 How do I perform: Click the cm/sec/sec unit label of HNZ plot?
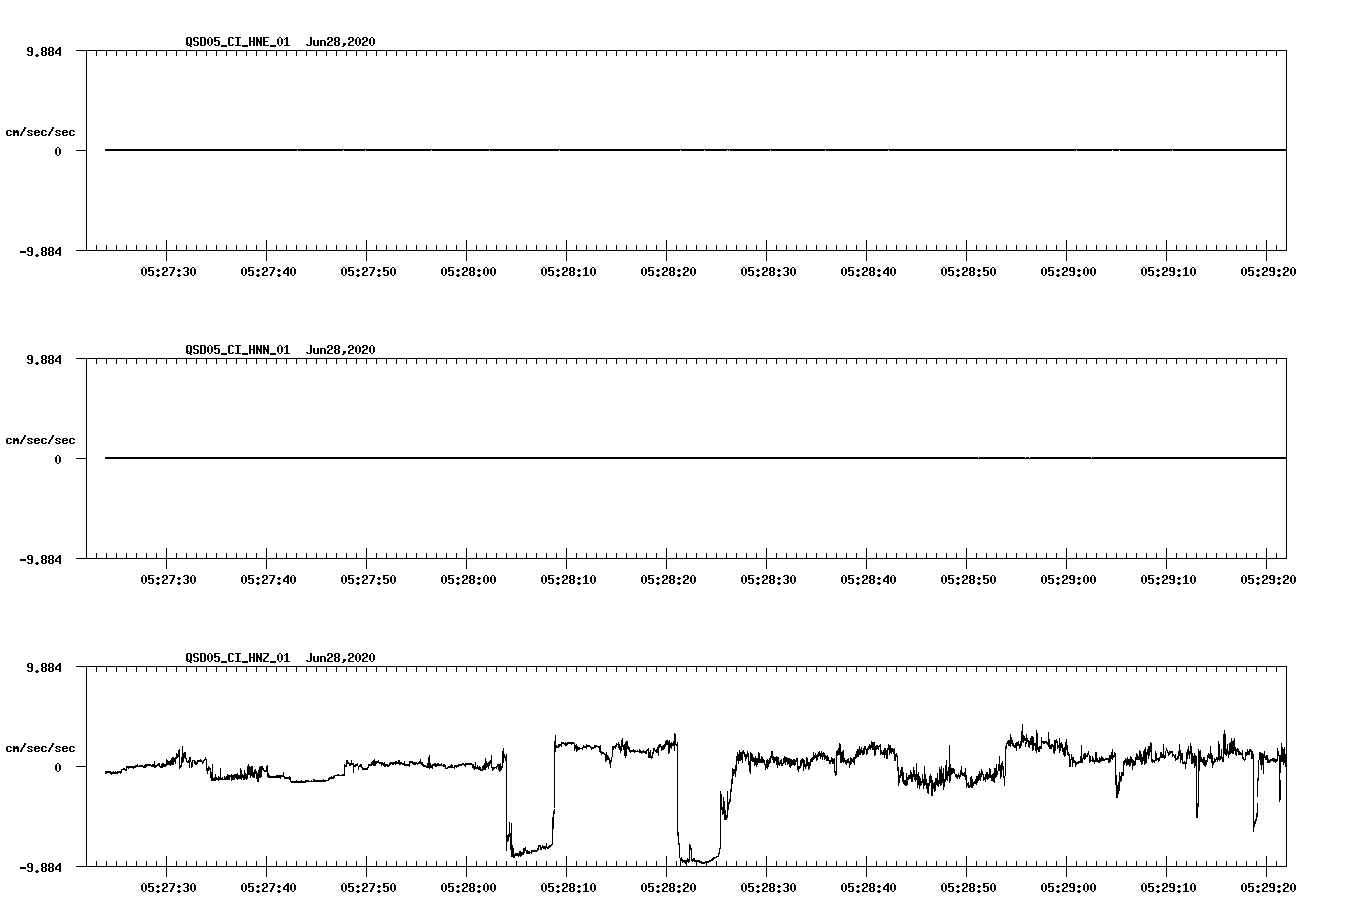(x=40, y=748)
